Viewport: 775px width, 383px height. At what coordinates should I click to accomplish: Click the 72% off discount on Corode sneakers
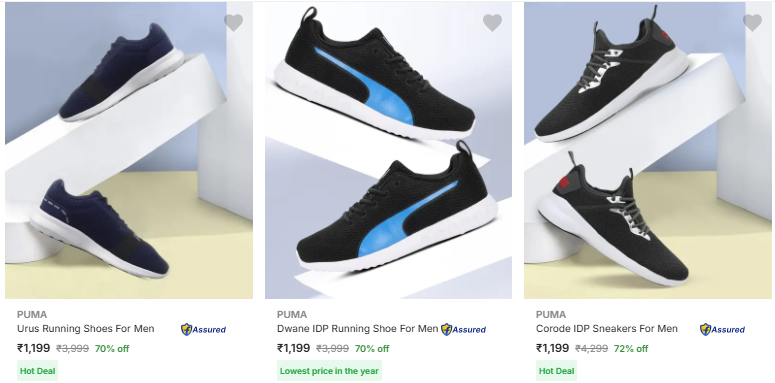click(631, 348)
